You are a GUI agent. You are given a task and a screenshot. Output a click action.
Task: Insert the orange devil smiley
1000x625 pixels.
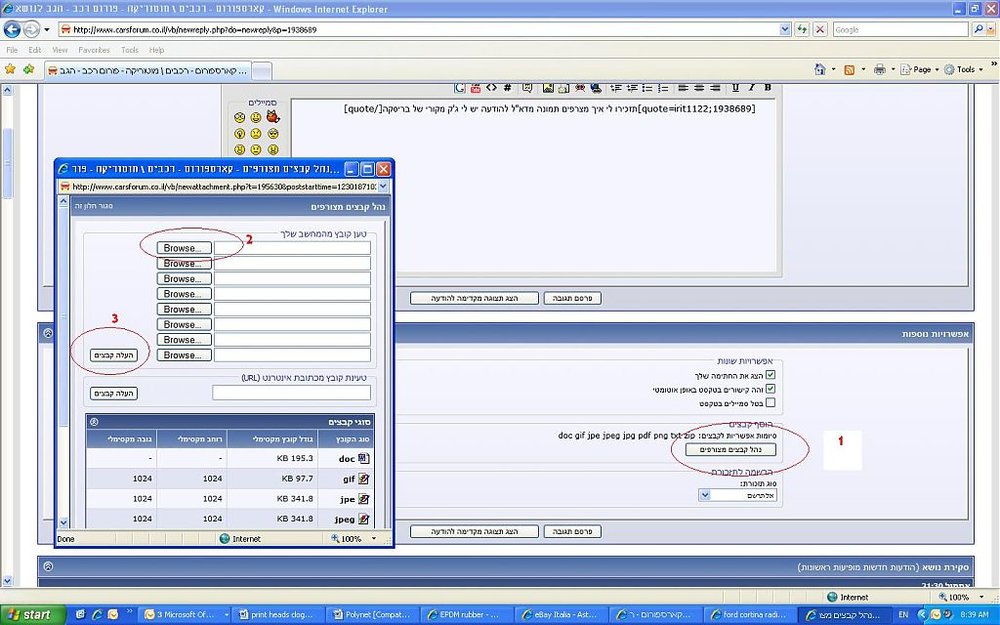(x=273, y=117)
